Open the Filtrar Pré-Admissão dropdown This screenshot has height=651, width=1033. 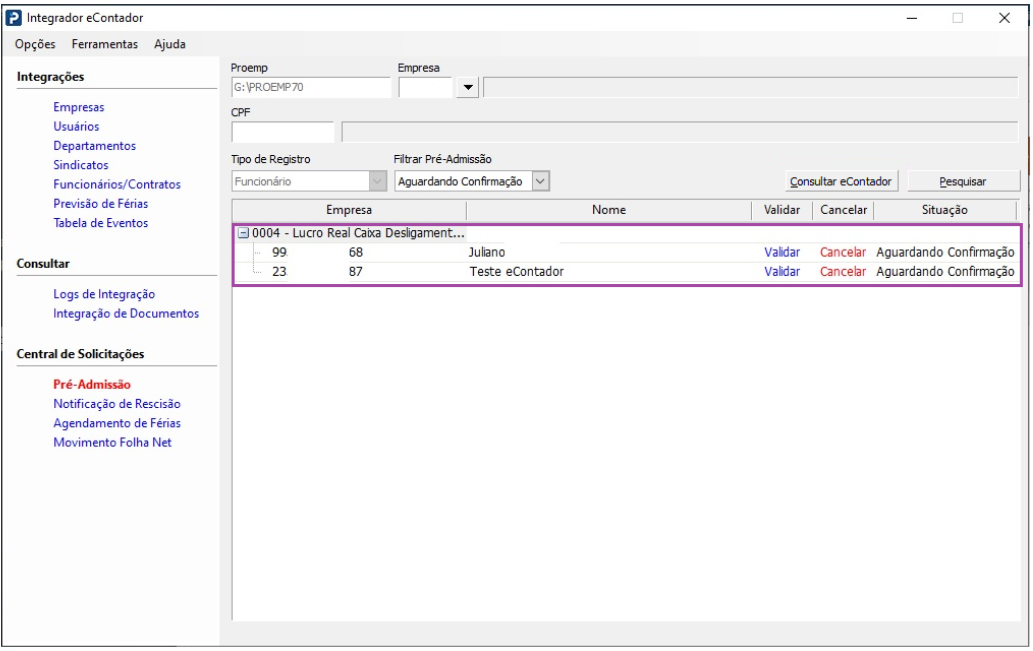472,181
